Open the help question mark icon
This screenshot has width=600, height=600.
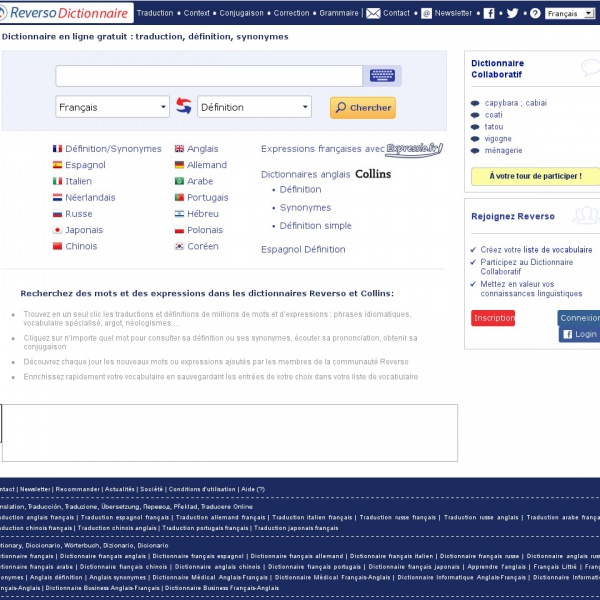[x=535, y=13]
